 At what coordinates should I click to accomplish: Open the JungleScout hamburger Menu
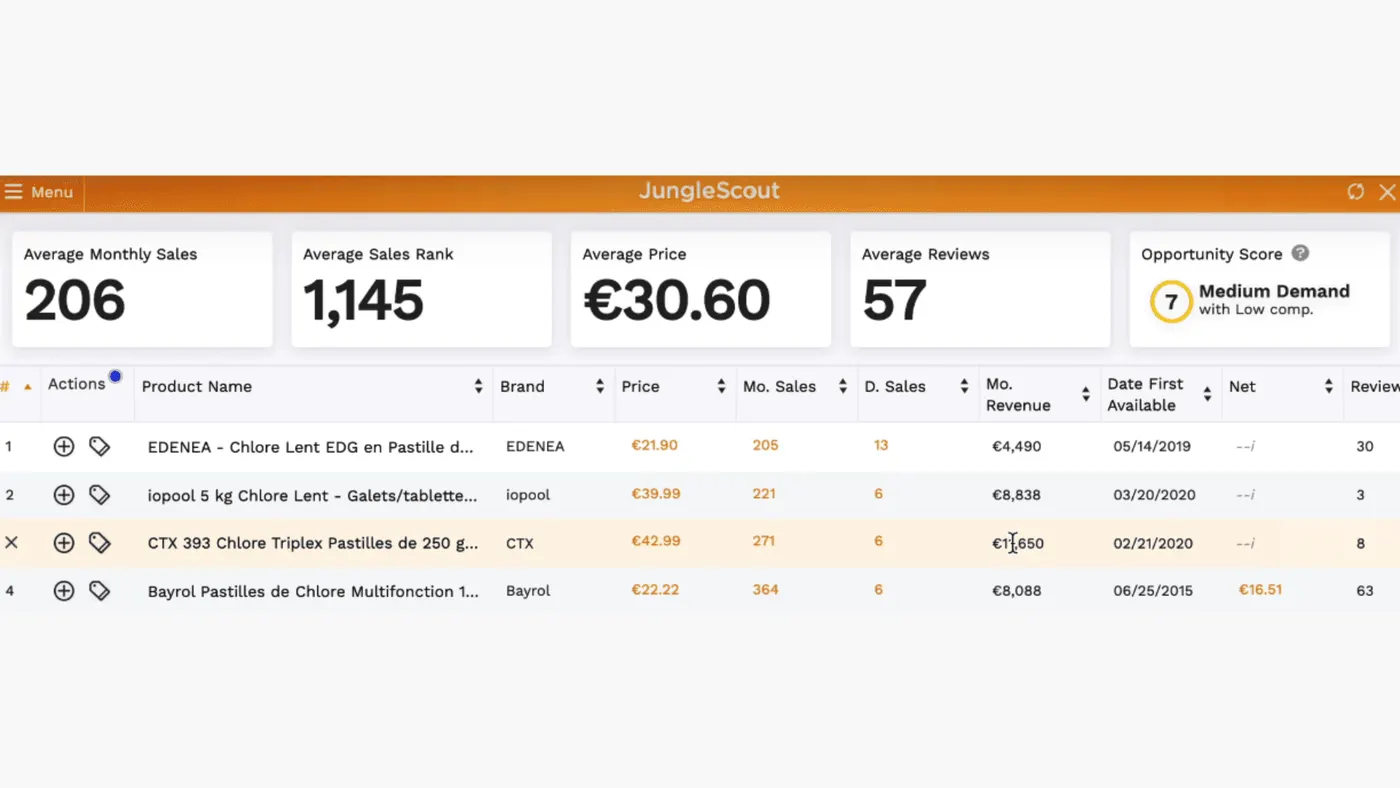pos(39,192)
